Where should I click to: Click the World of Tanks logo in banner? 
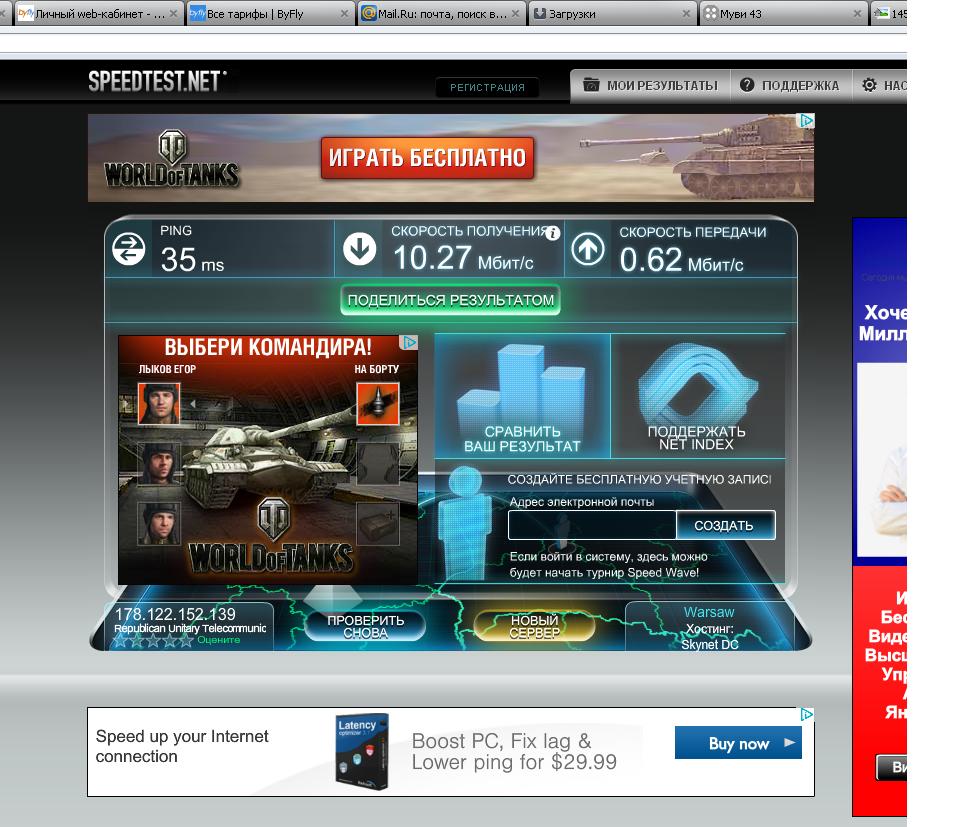[x=171, y=159]
